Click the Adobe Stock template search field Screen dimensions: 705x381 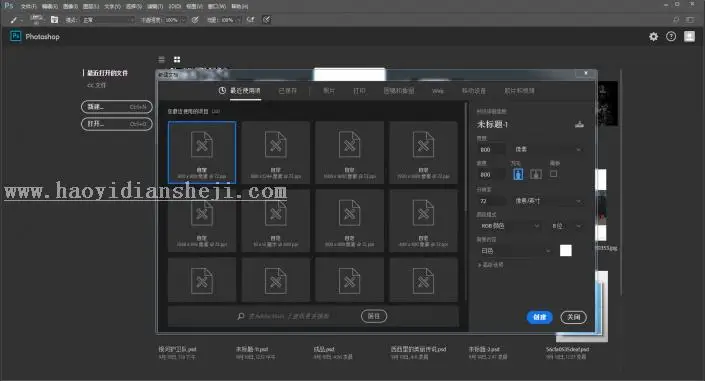[x=297, y=316]
